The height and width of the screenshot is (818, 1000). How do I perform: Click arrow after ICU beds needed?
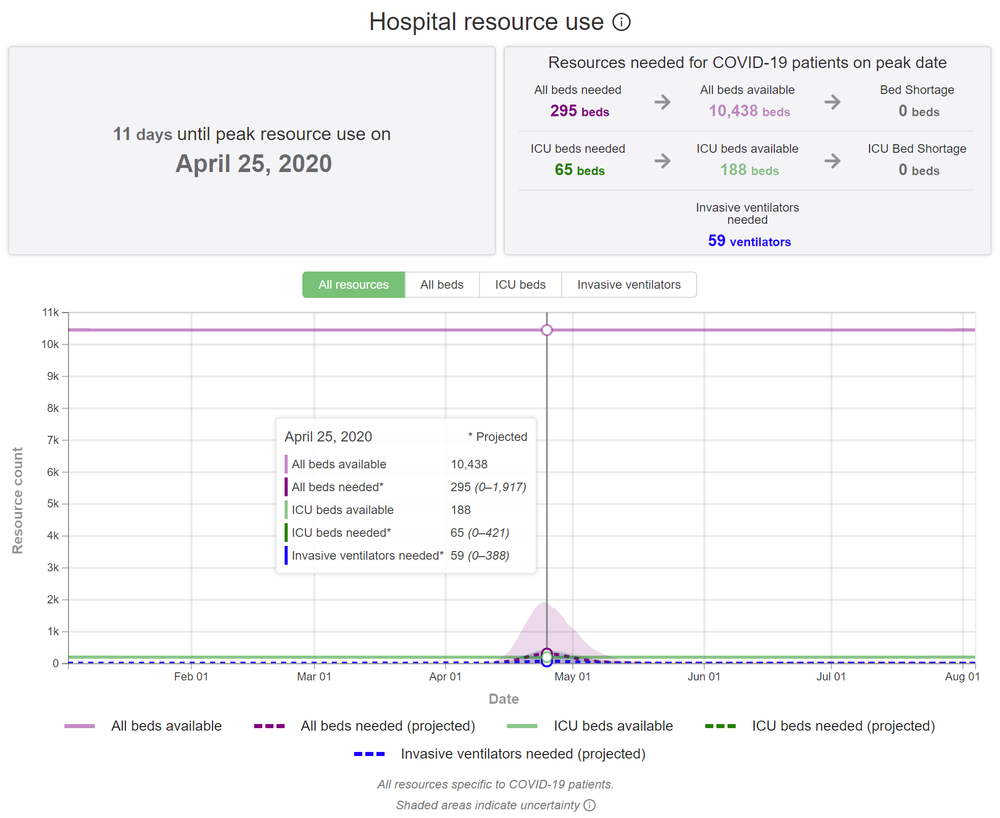click(x=662, y=160)
